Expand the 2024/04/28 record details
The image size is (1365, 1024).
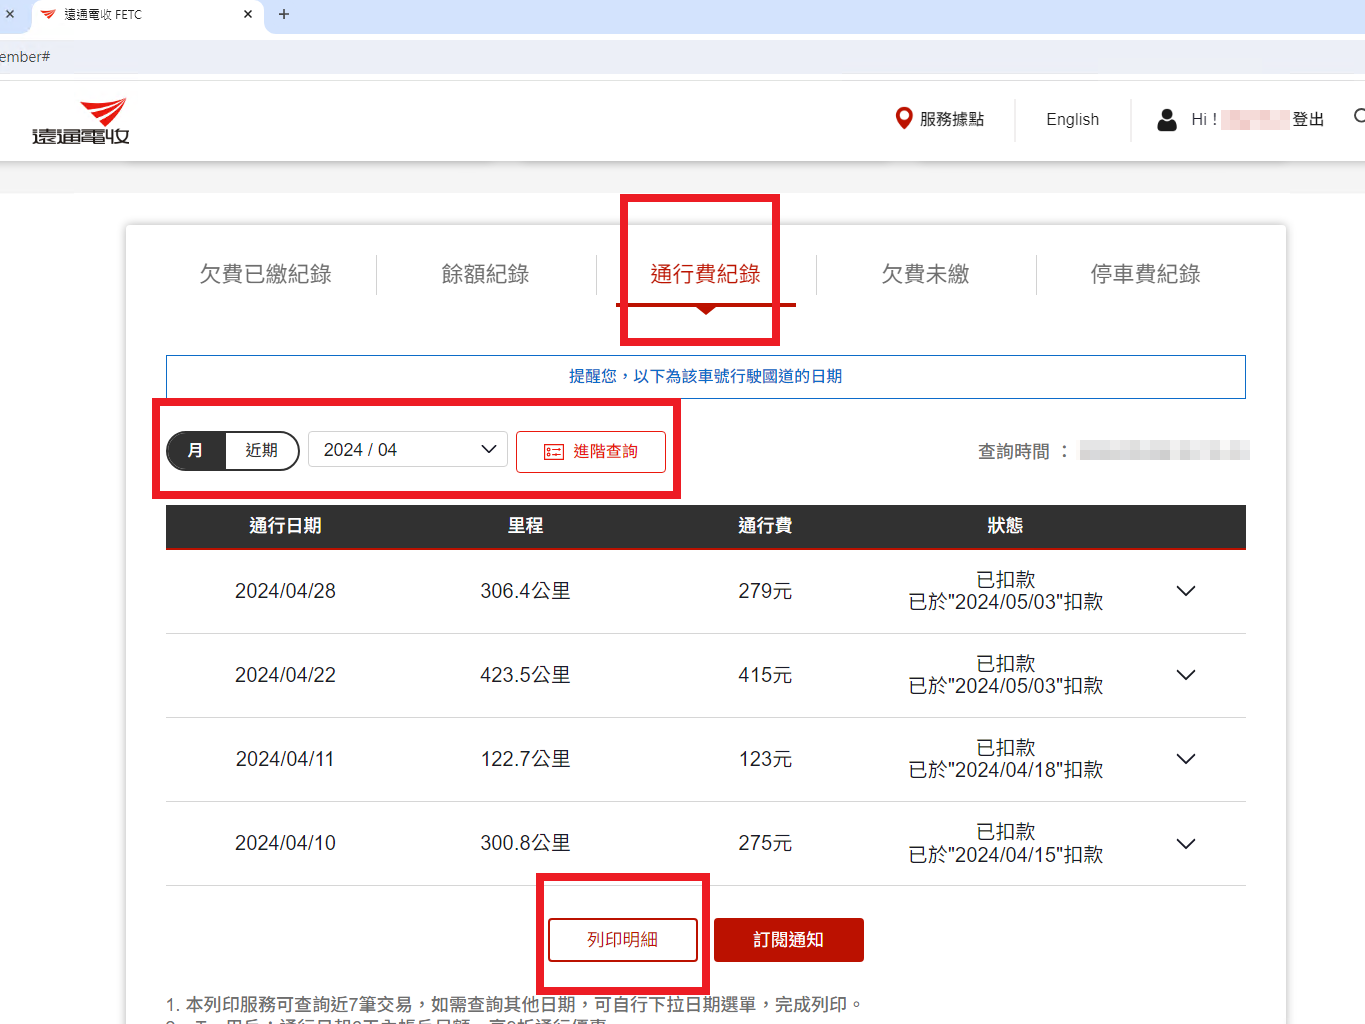click(x=1186, y=591)
